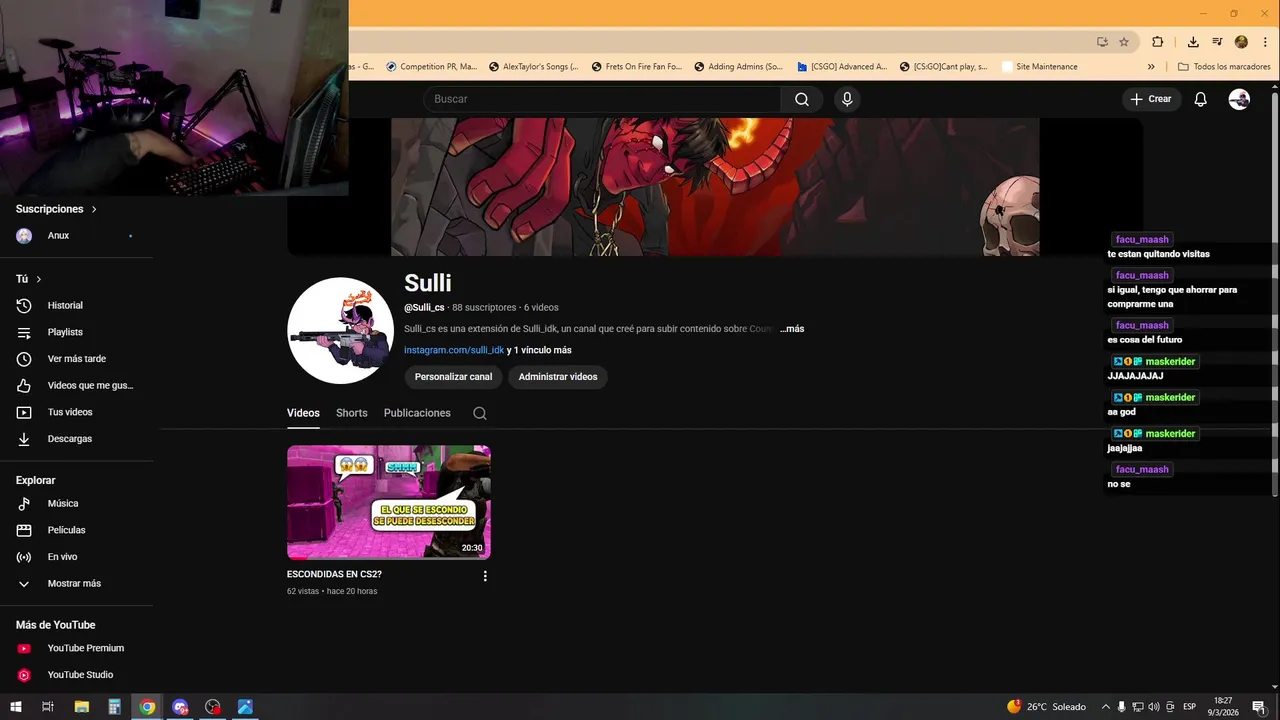Open Videos que me gustan
1280x720 pixels.
click(77, 385)
